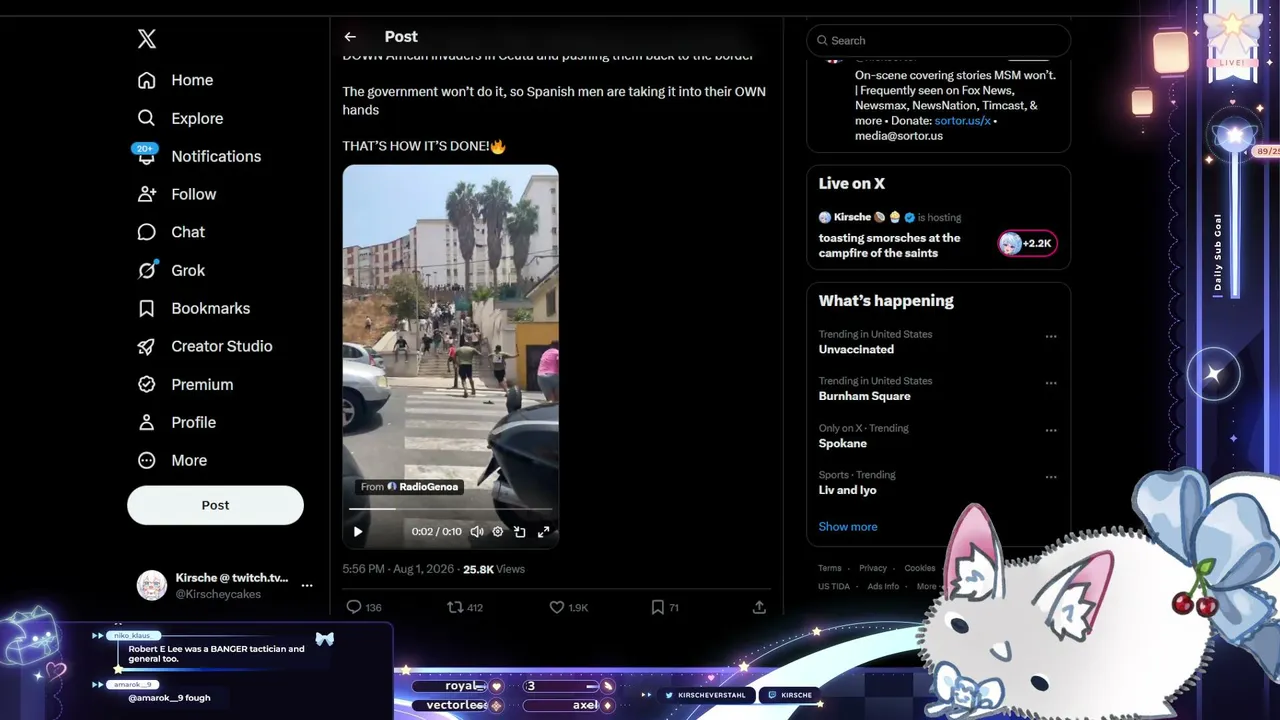
Task: Click the Kirsche host name in Live on X
Action: tap(852, 217)
